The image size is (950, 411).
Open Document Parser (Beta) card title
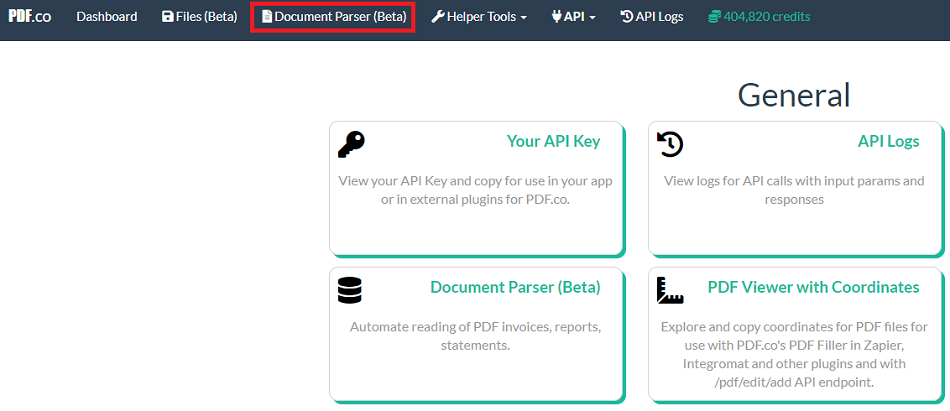pos(515,287)
